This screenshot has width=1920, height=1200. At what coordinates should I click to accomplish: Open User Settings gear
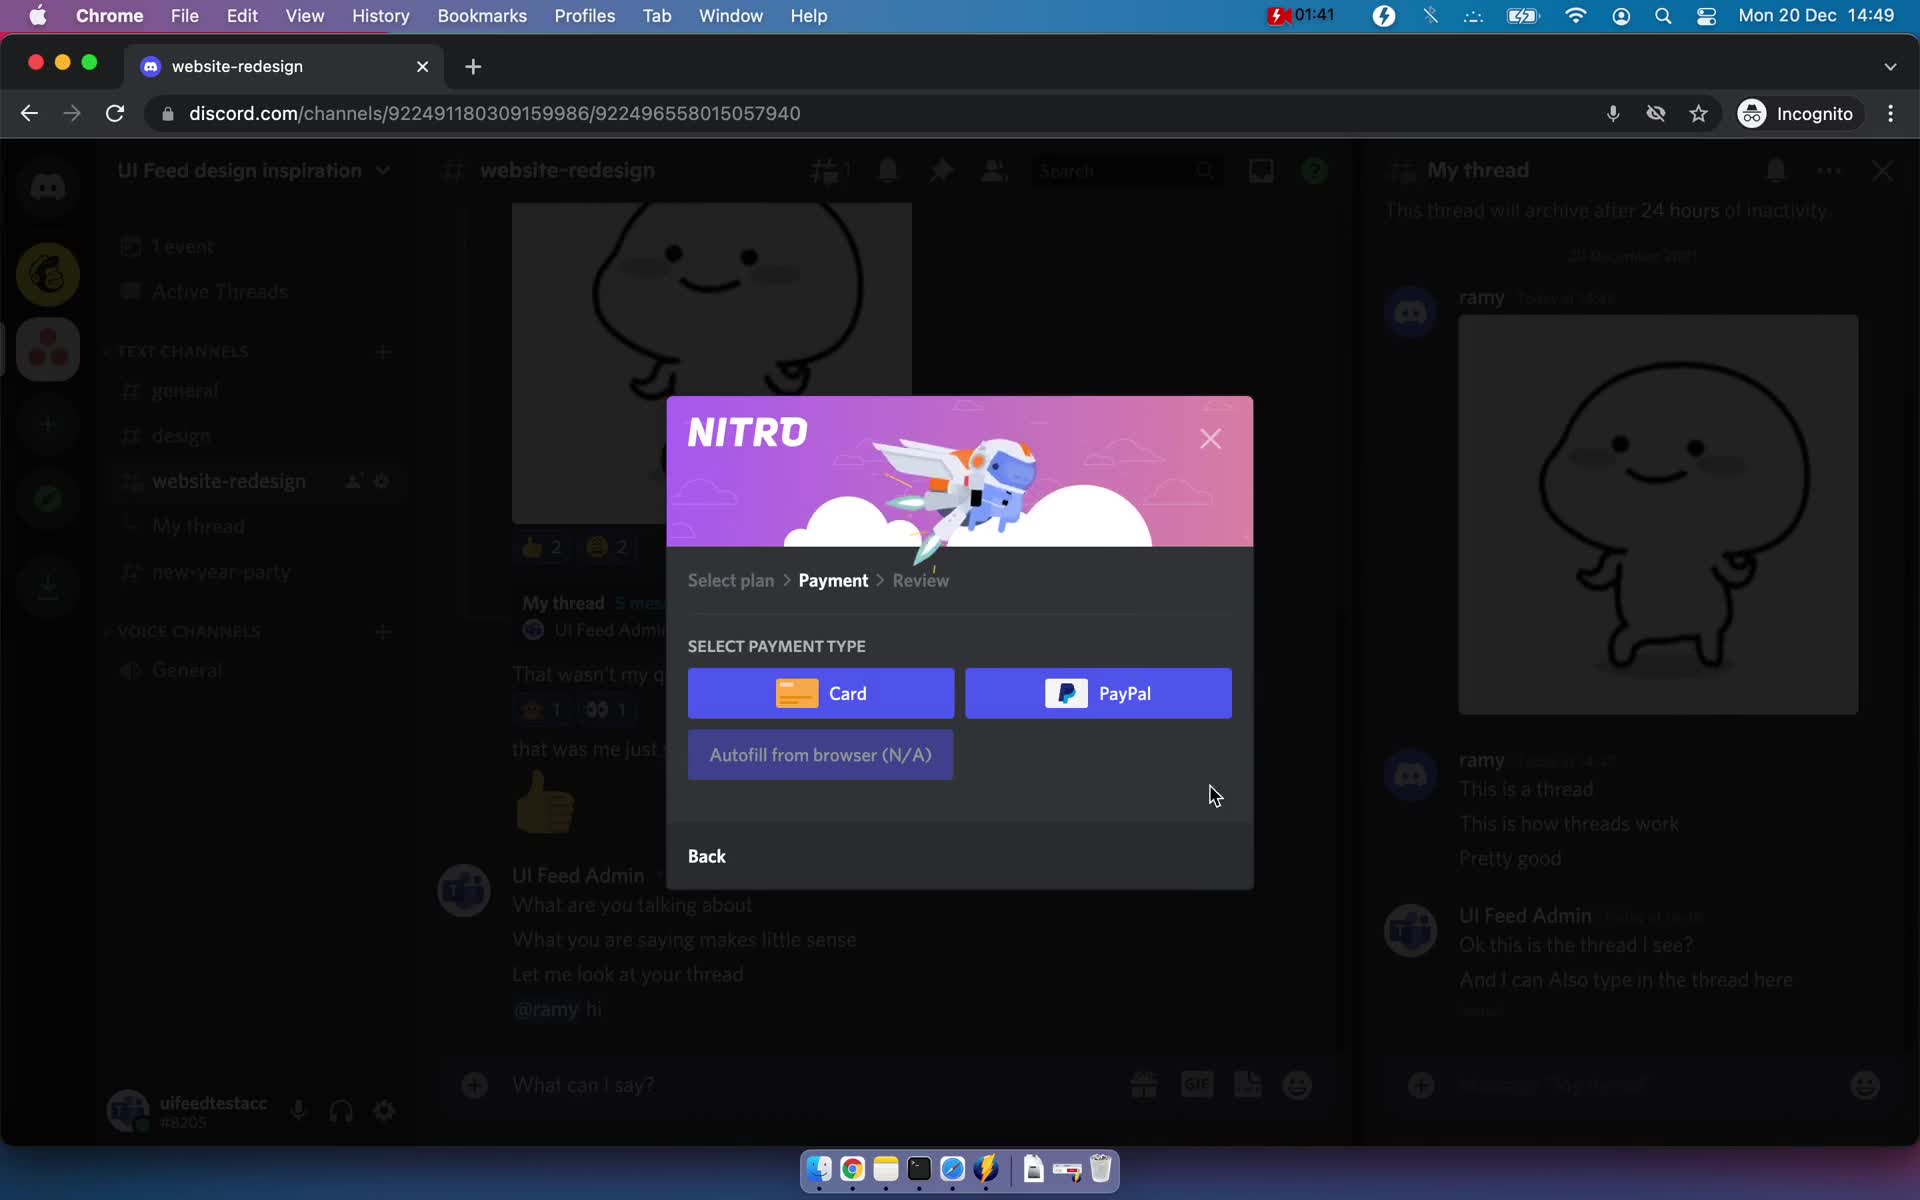click(x=384, y=1110)
